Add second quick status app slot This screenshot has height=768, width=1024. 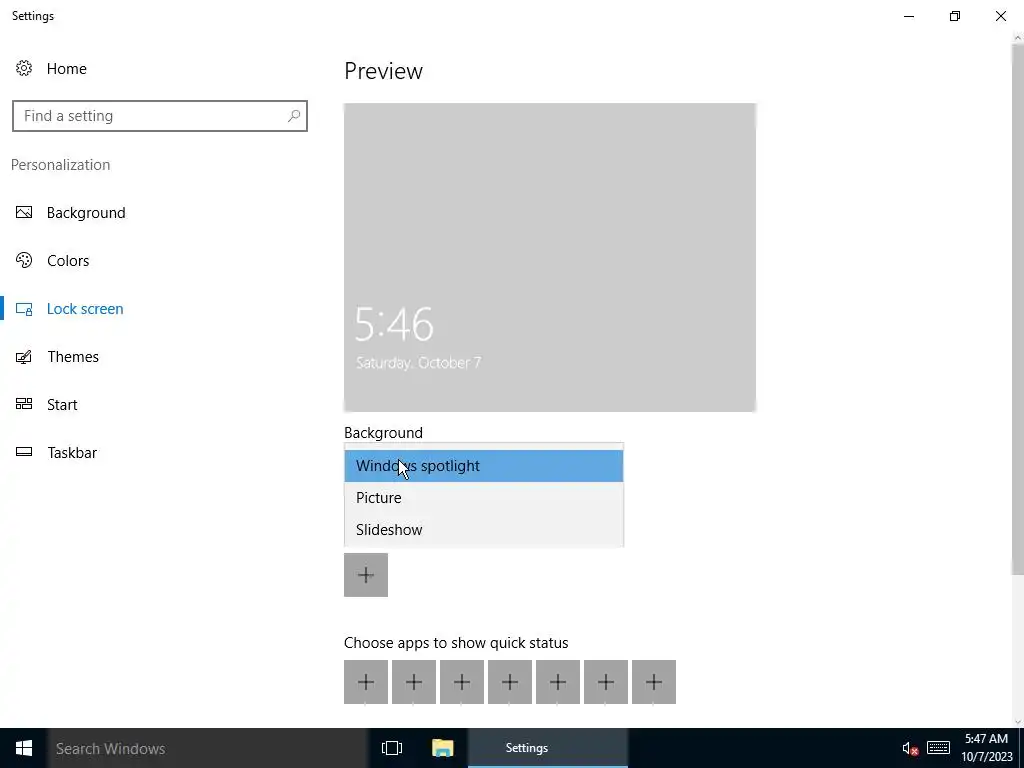[x=414, y=682]
